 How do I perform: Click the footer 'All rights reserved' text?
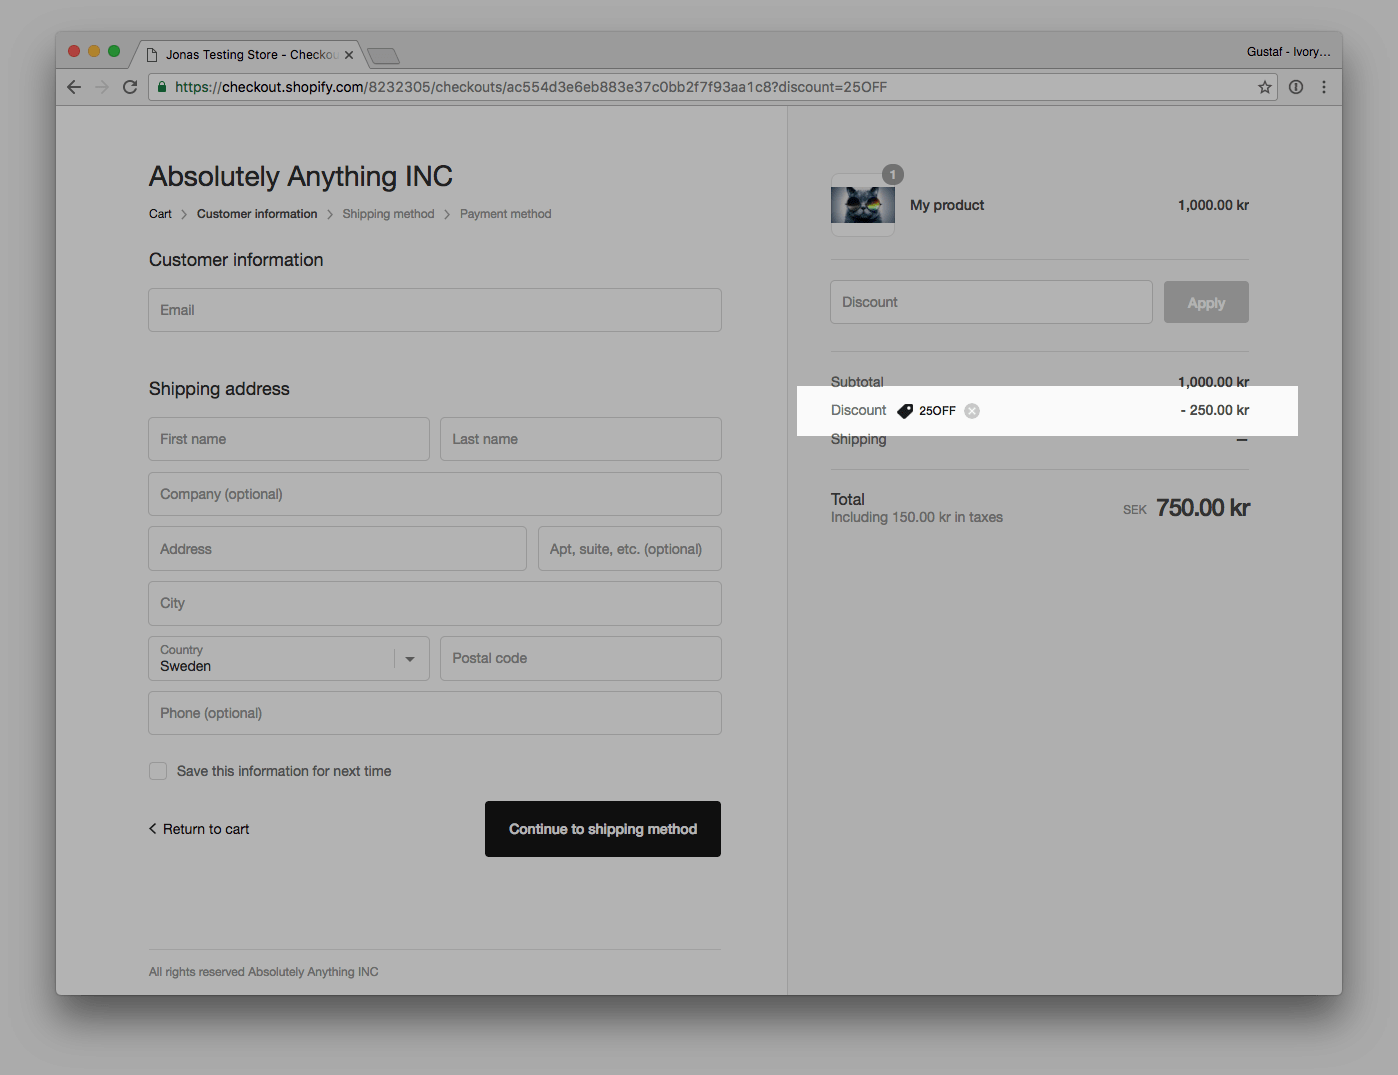264,972
